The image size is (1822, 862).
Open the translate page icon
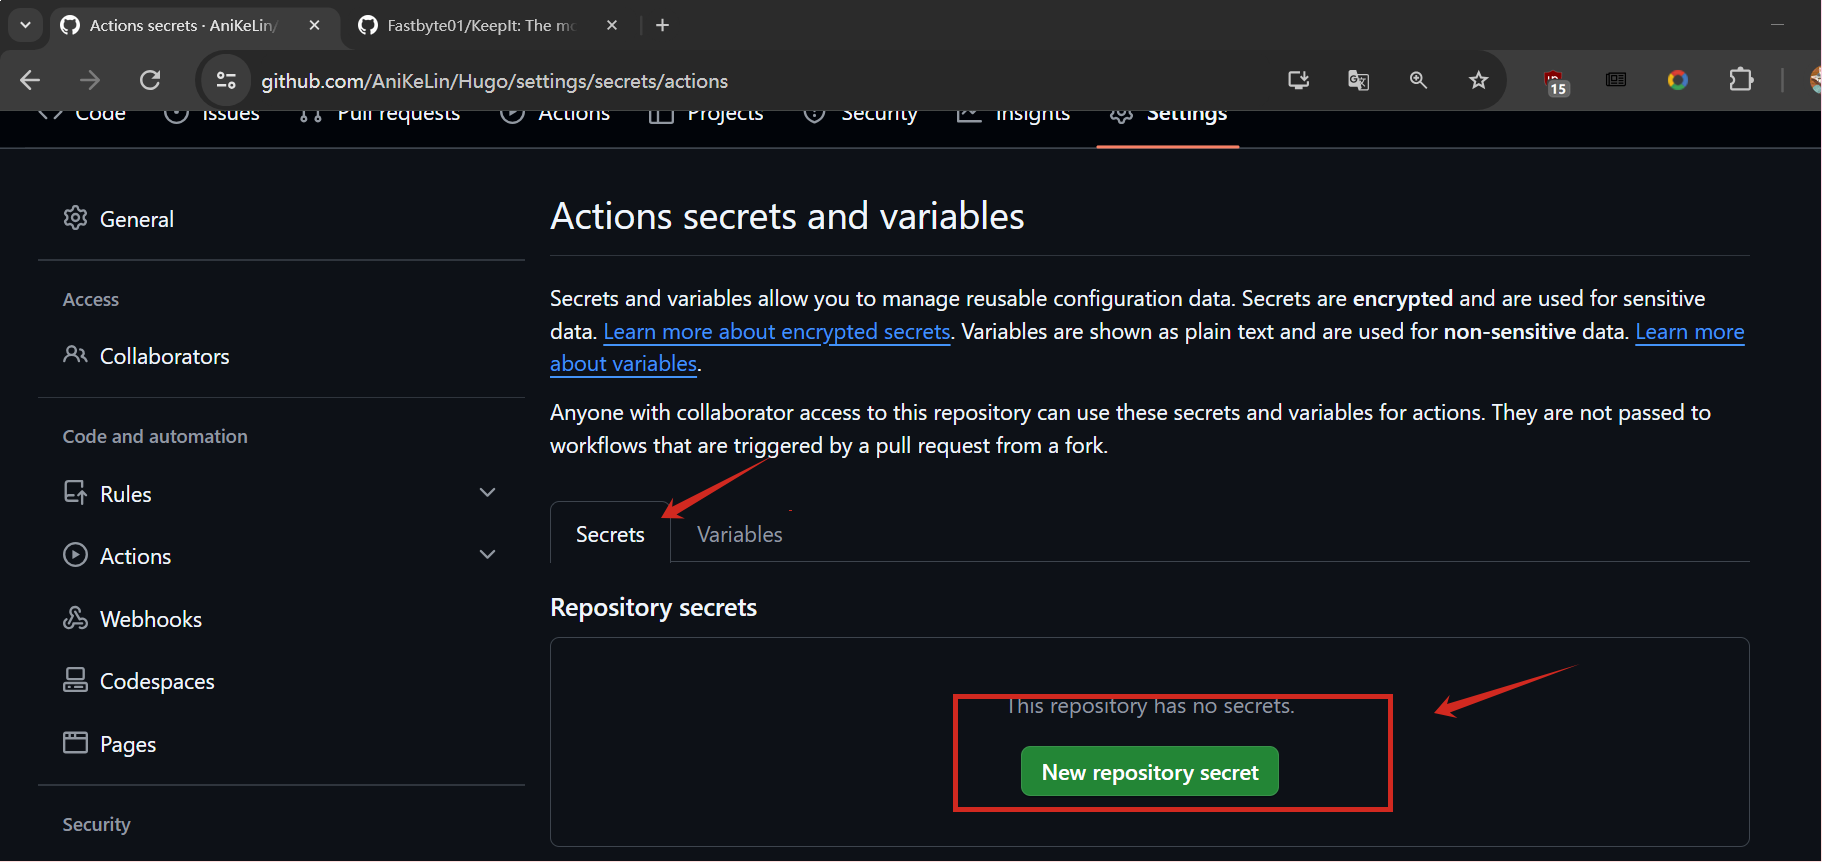1358,80
